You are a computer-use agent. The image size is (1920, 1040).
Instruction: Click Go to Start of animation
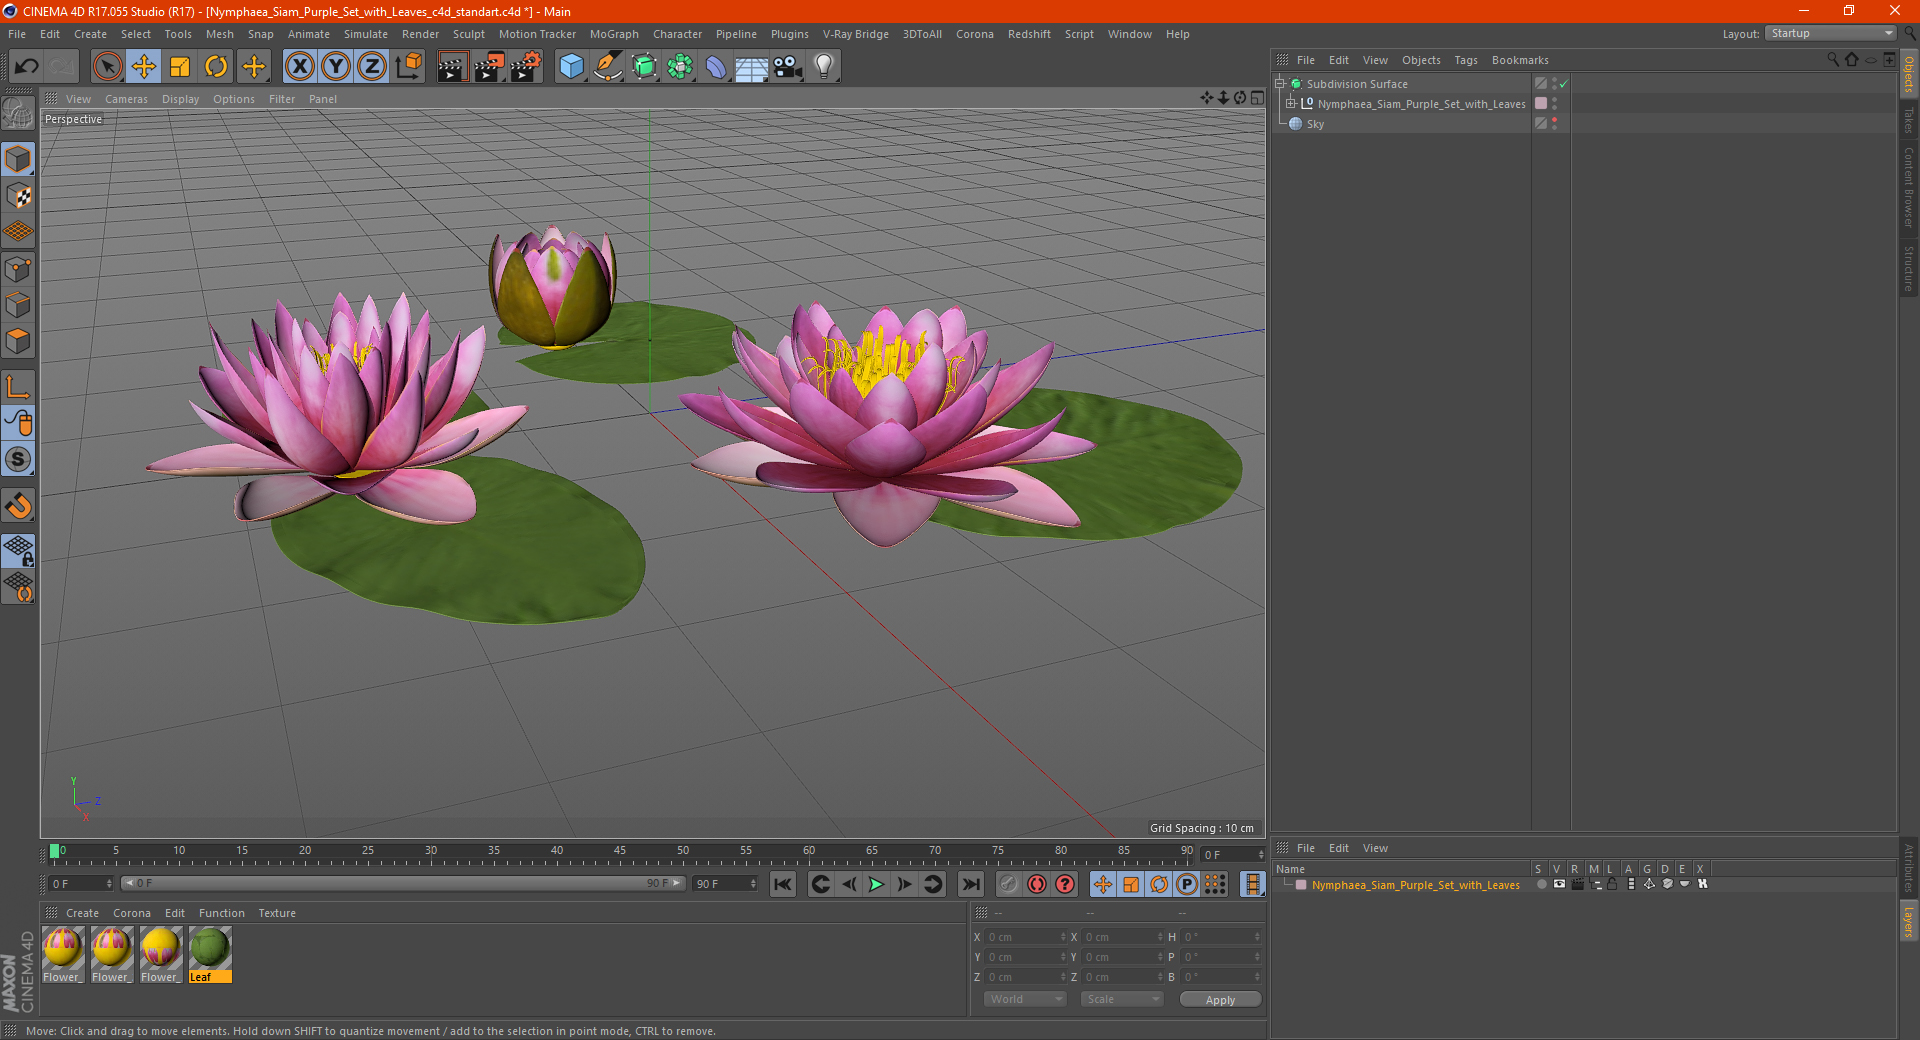pos(783,884)
